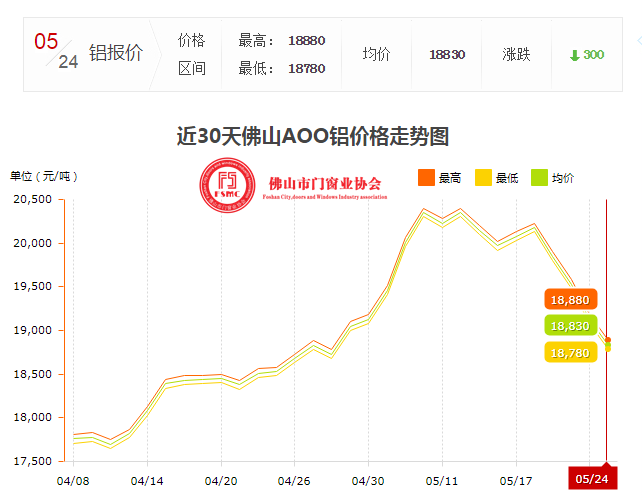
Task: Click the yellow 18,780 tooltip label
Action: tap(570, 352)
